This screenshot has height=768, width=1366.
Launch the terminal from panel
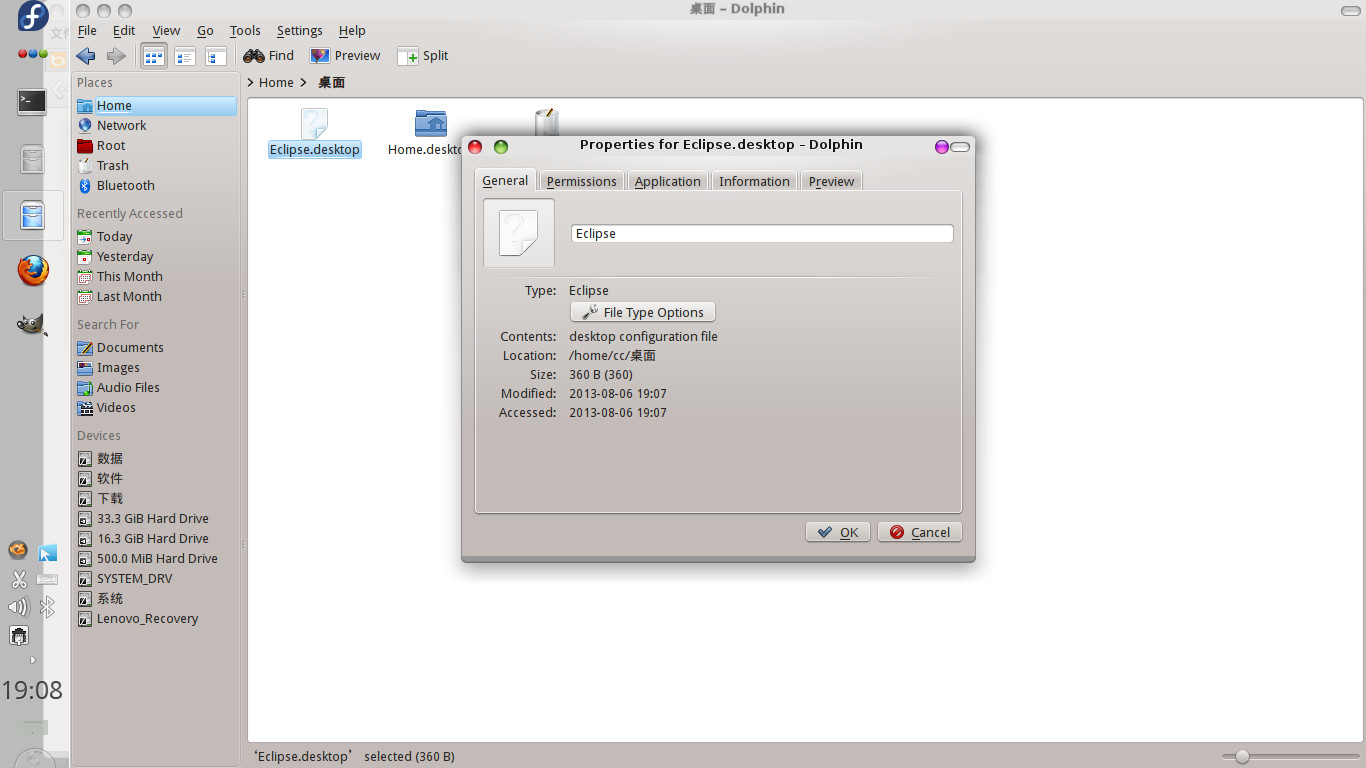32,101
